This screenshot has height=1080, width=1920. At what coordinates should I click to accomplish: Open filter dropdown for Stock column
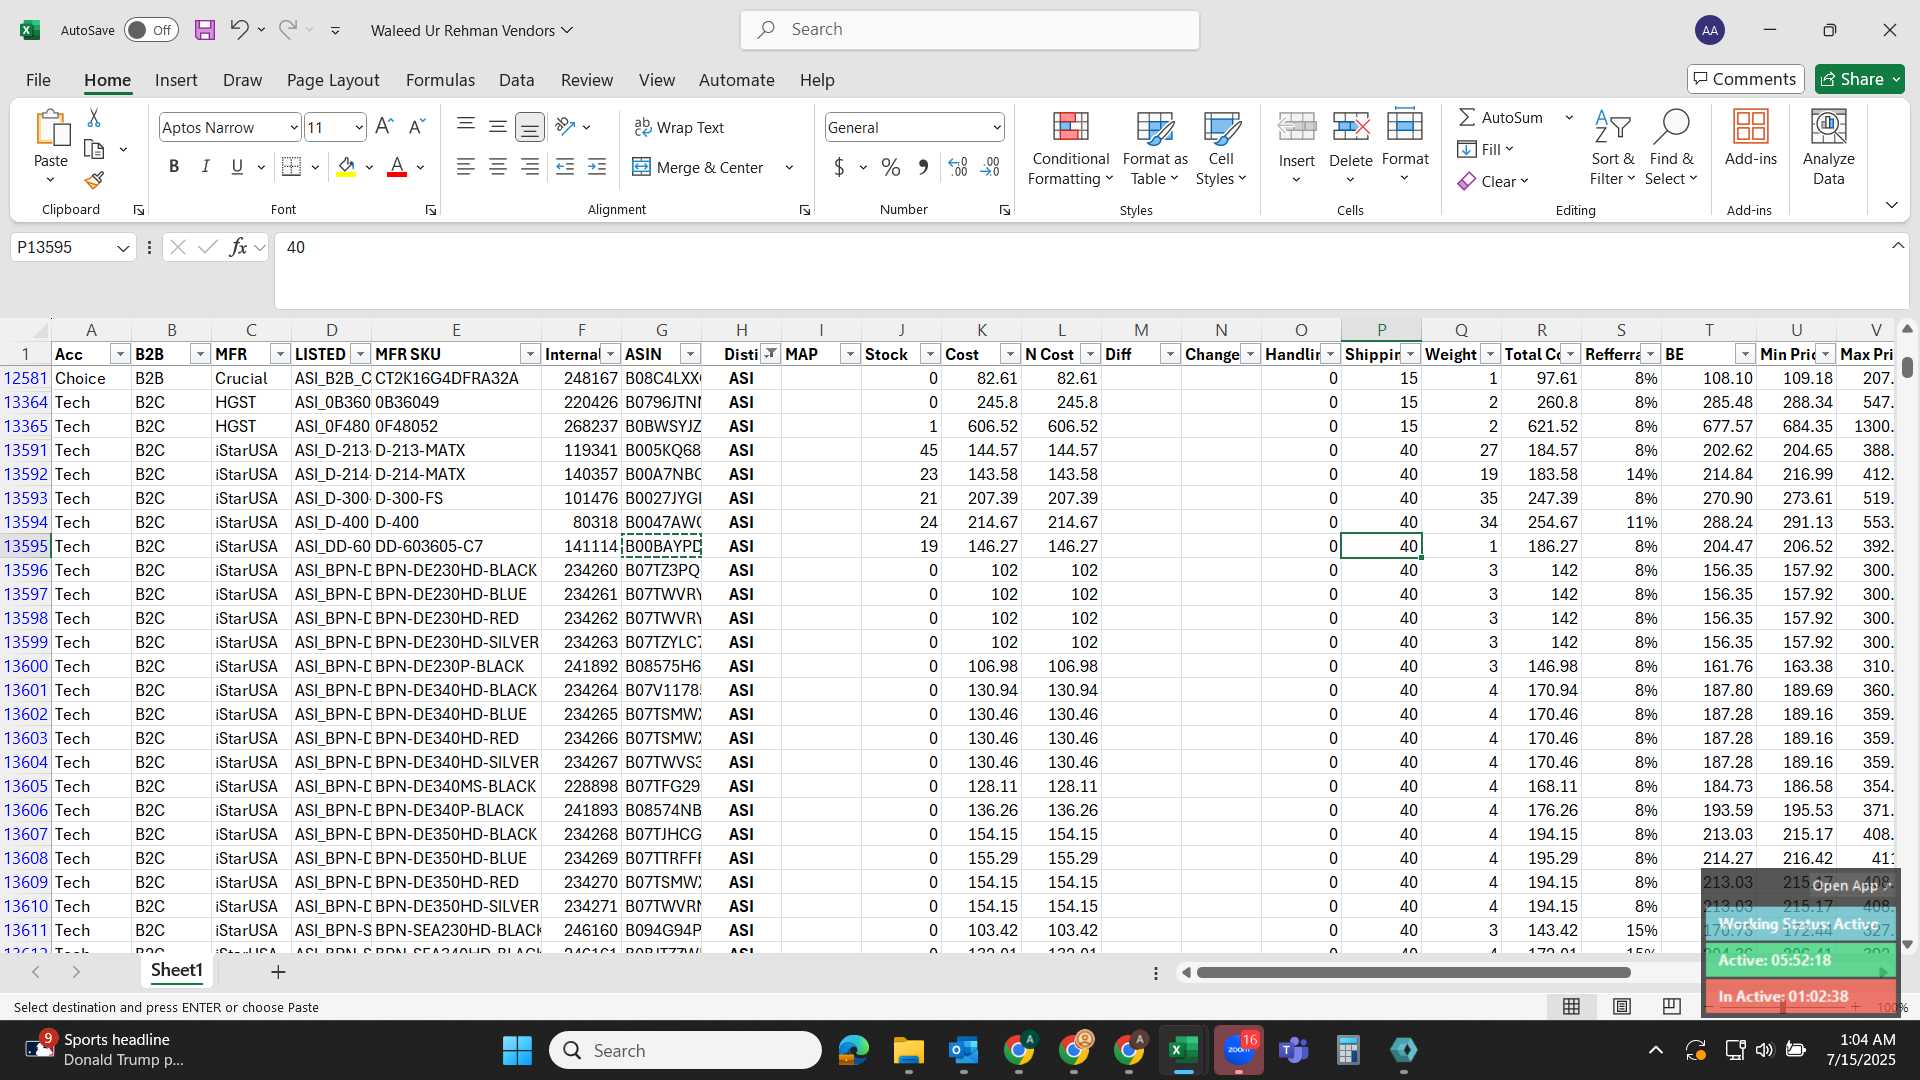[929, 354]
